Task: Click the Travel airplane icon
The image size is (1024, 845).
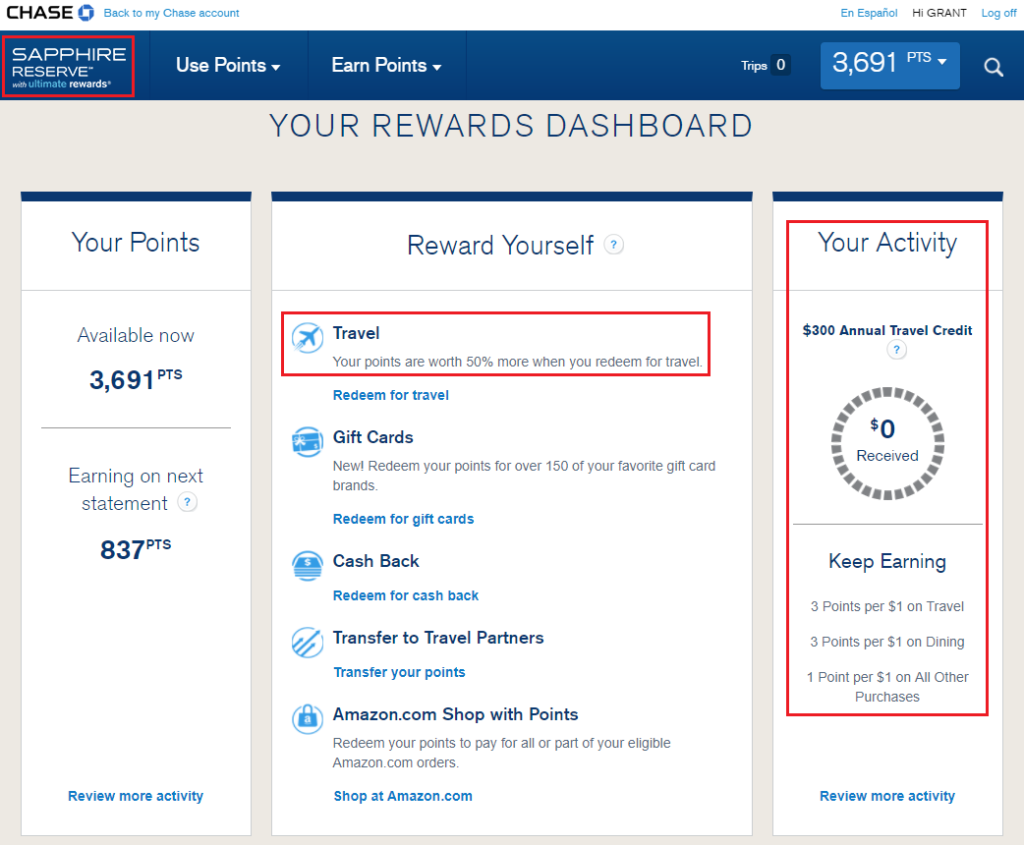Action: [x=308, y=338]
